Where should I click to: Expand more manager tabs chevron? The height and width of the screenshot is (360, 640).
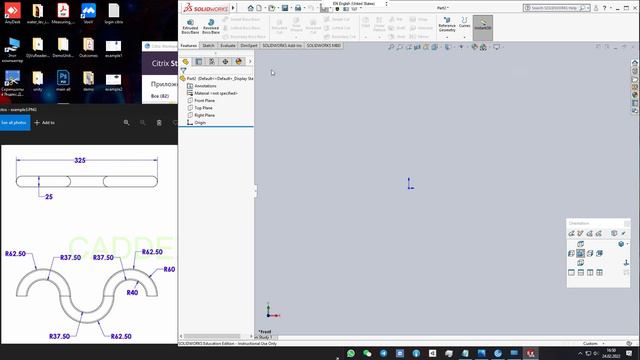point(250,62)
